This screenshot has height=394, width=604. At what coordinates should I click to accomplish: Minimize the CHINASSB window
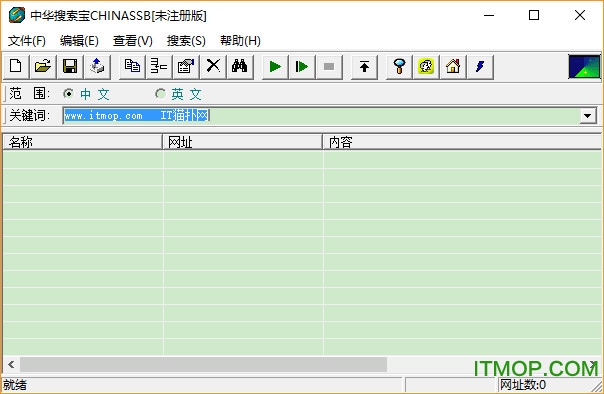tap(489, 15)
